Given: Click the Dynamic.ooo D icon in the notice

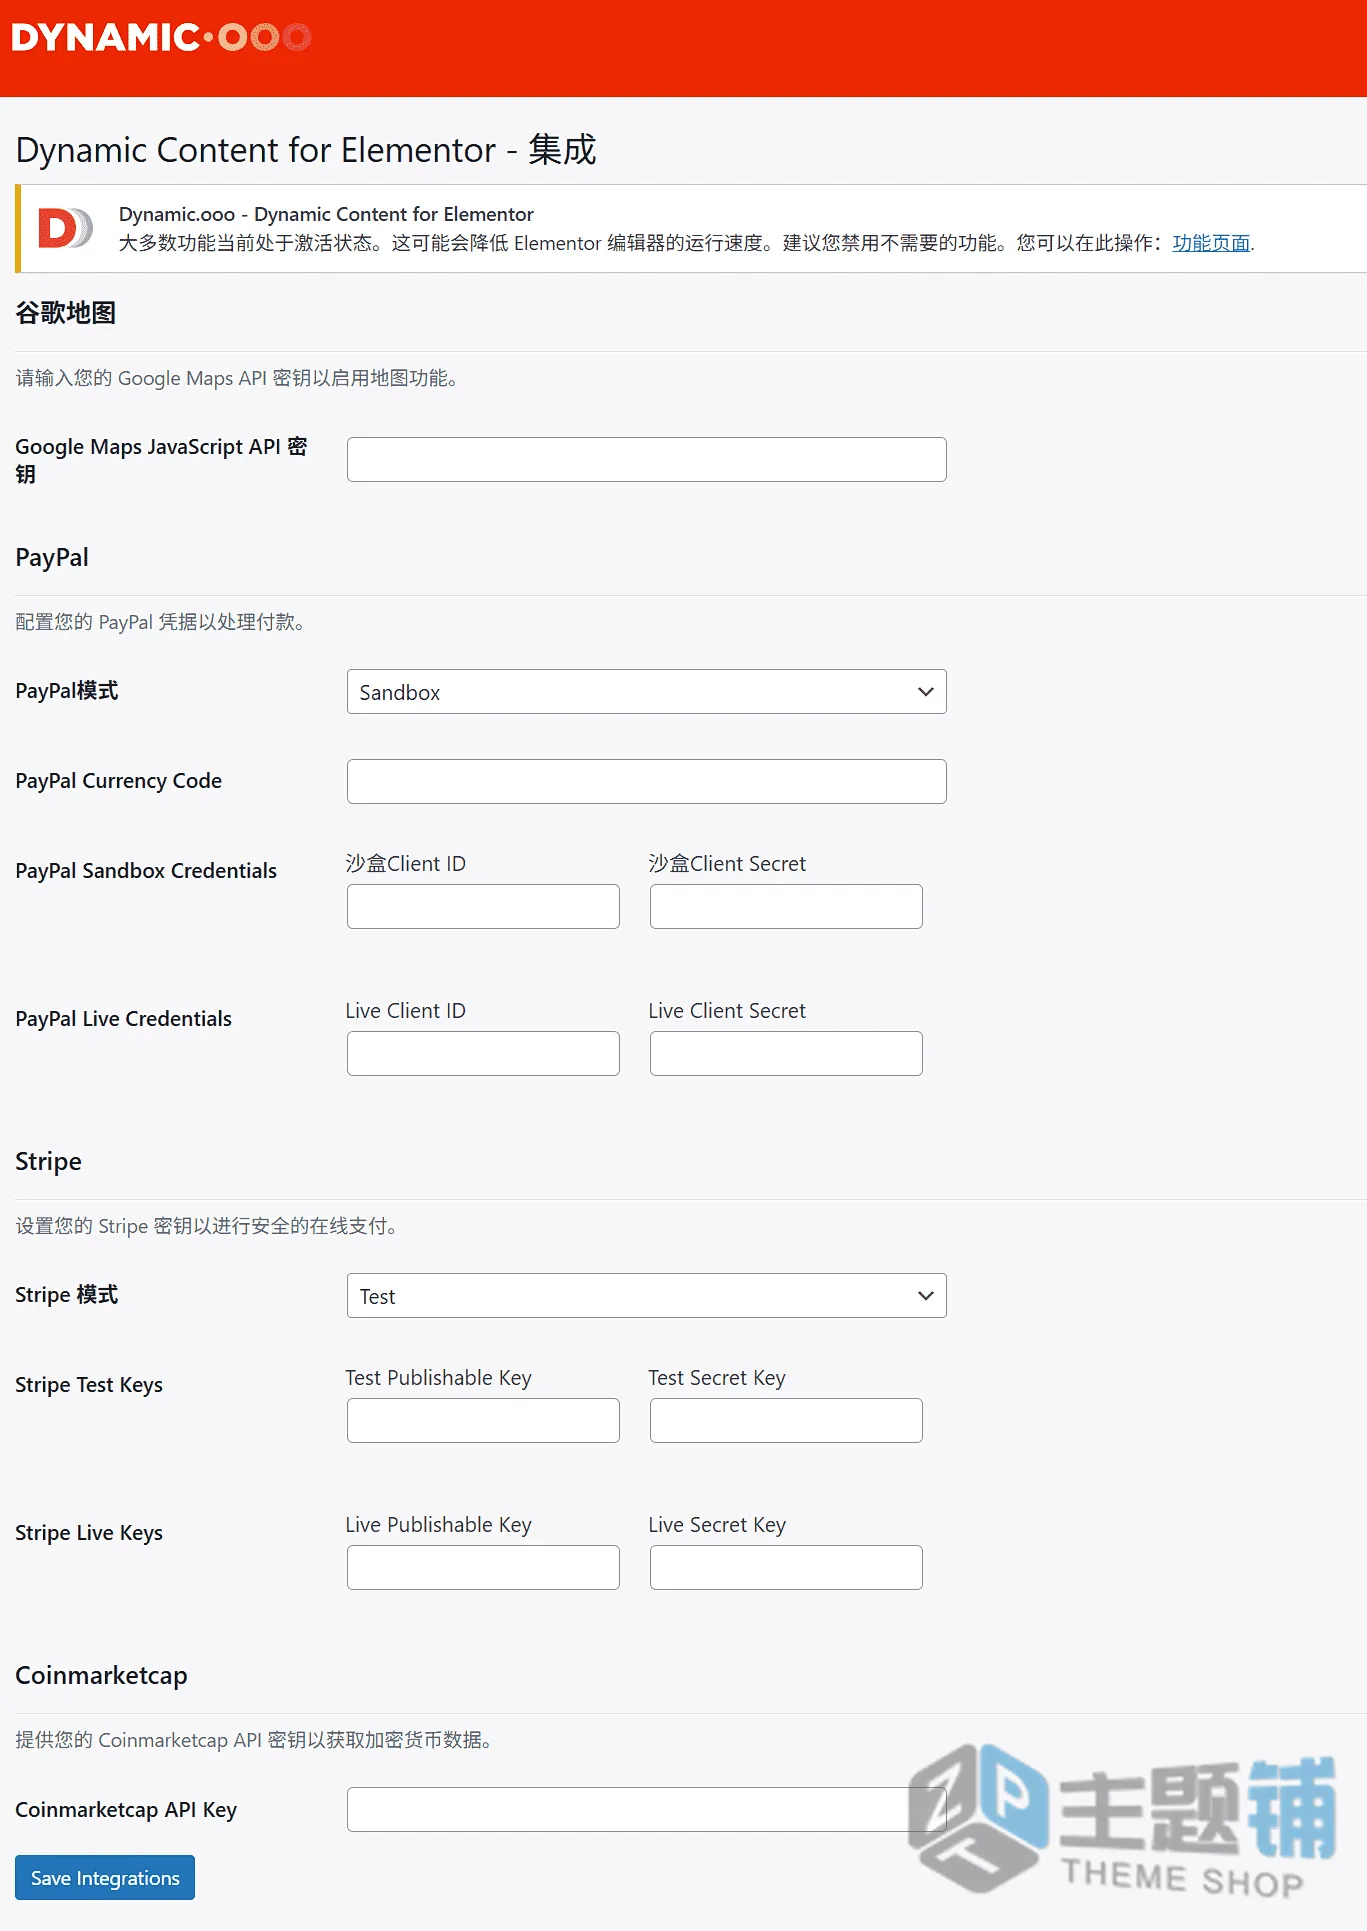Looking at the screenshot, I should tap(65, 228).
